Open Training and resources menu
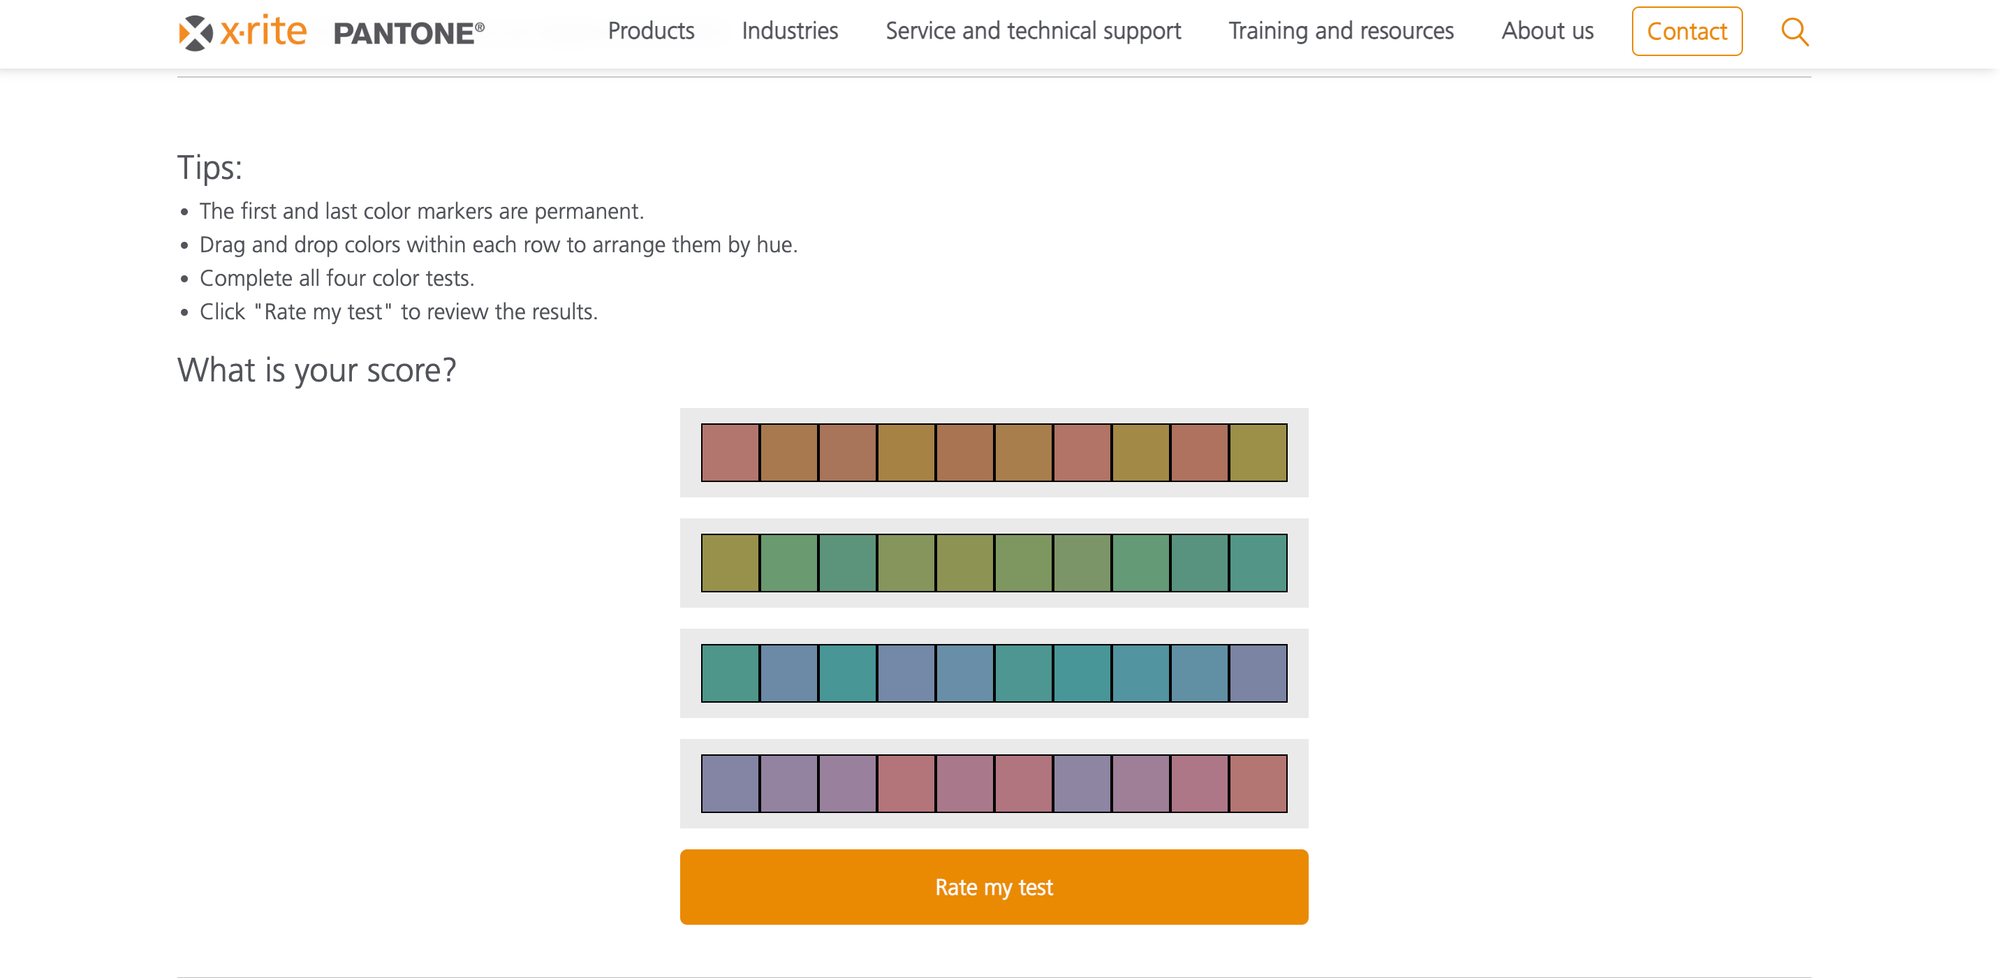Viewport: 2000px width, 978px height. 1341,31
